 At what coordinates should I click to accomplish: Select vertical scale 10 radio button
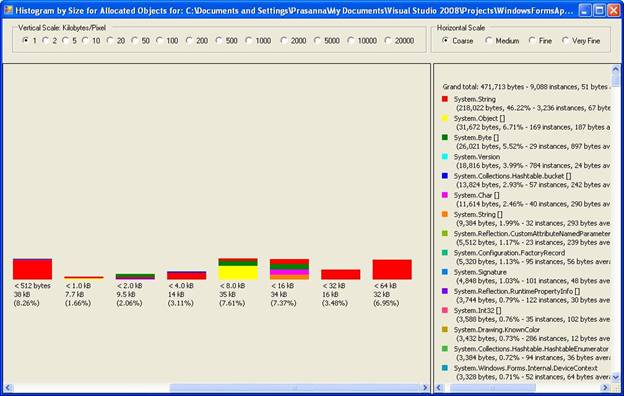pos(85,41)
